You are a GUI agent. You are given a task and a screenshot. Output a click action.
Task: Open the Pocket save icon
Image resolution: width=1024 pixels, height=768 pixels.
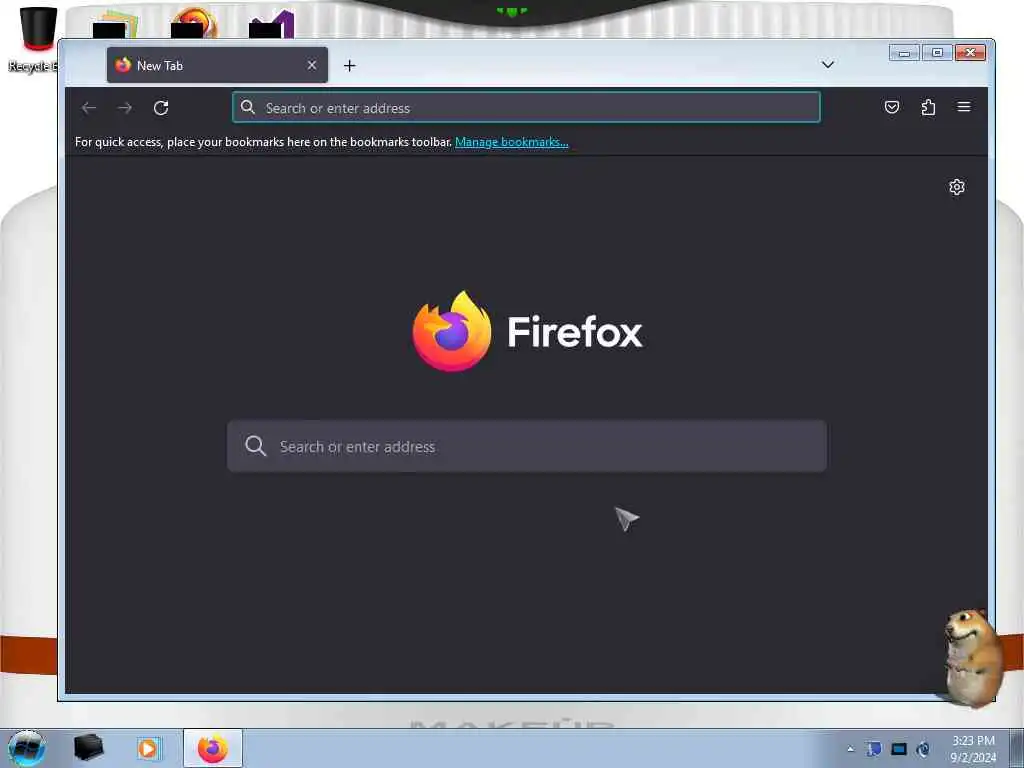coord(891,107)
